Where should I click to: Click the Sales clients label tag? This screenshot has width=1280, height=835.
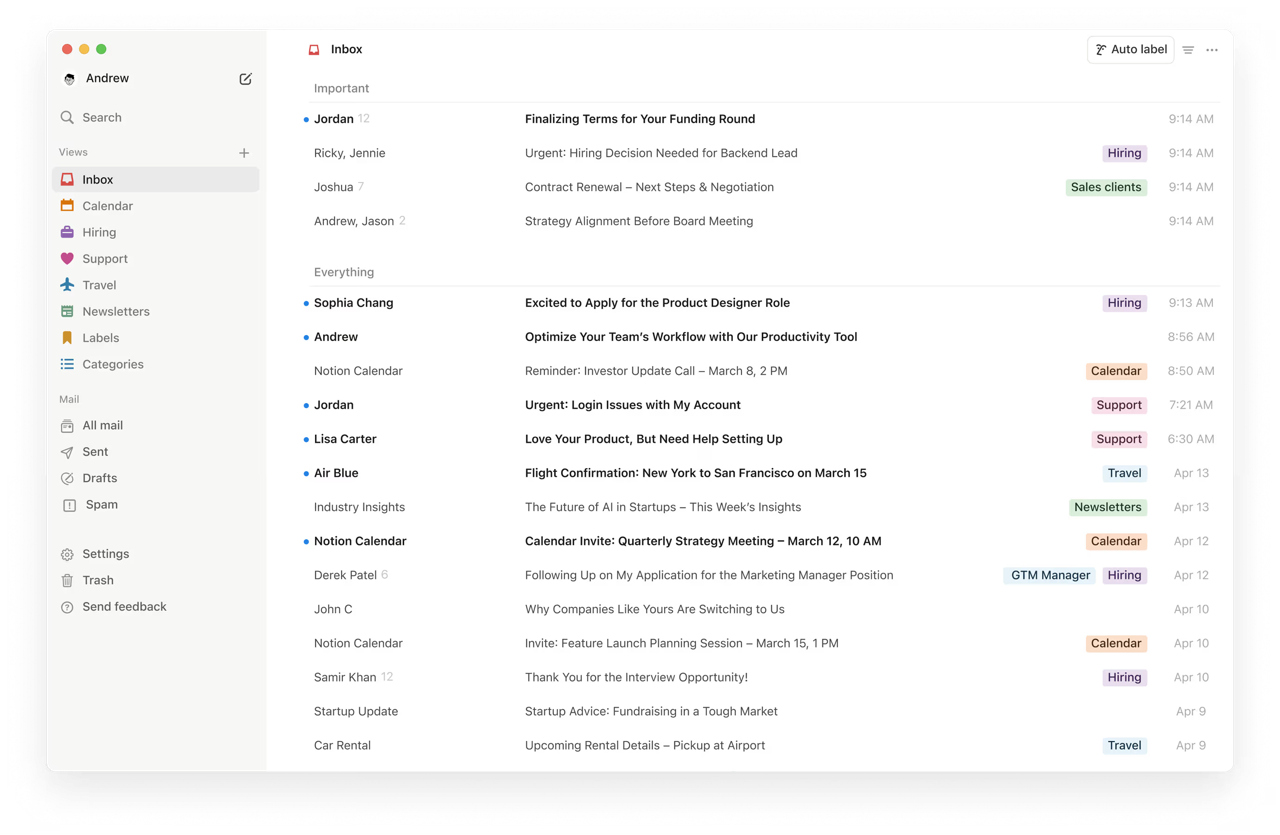coord(1105,187)
